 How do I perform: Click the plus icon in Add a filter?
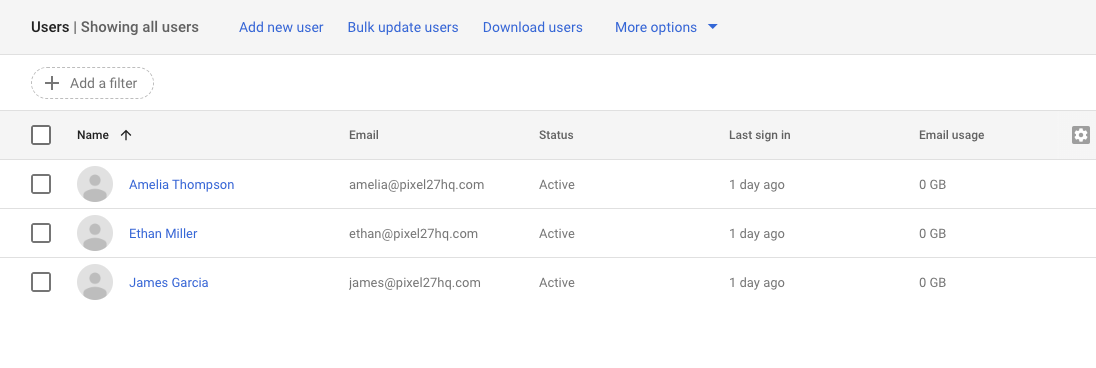(x=52, y=83)
